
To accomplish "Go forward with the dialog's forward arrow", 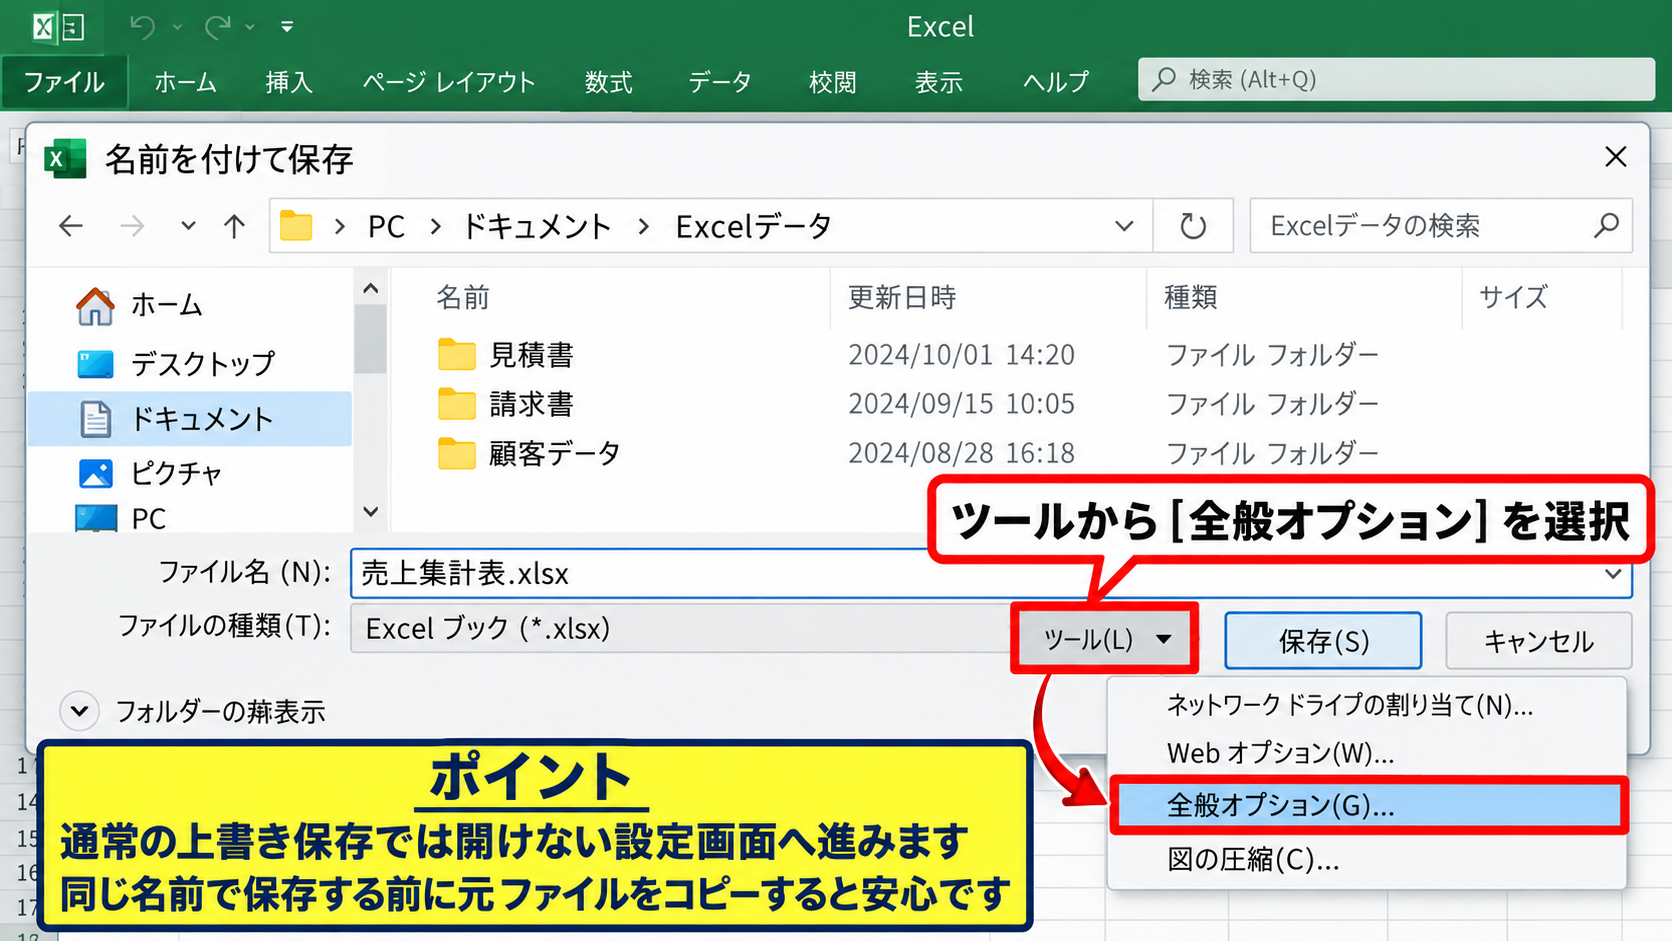I will (132, 226).
